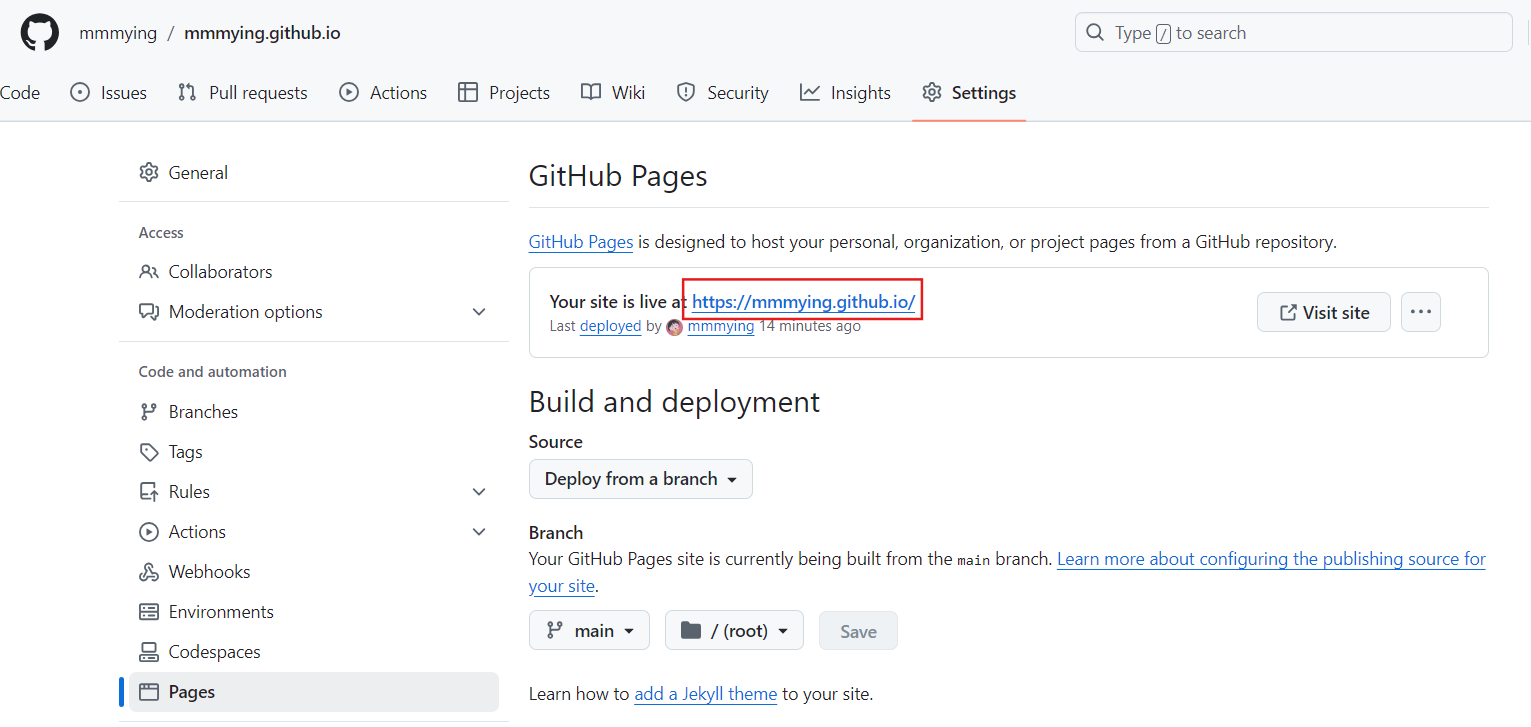Viewport: 1531px width, 727px height.
Task: Expand the Rules chevron
Action: (479, 492)
